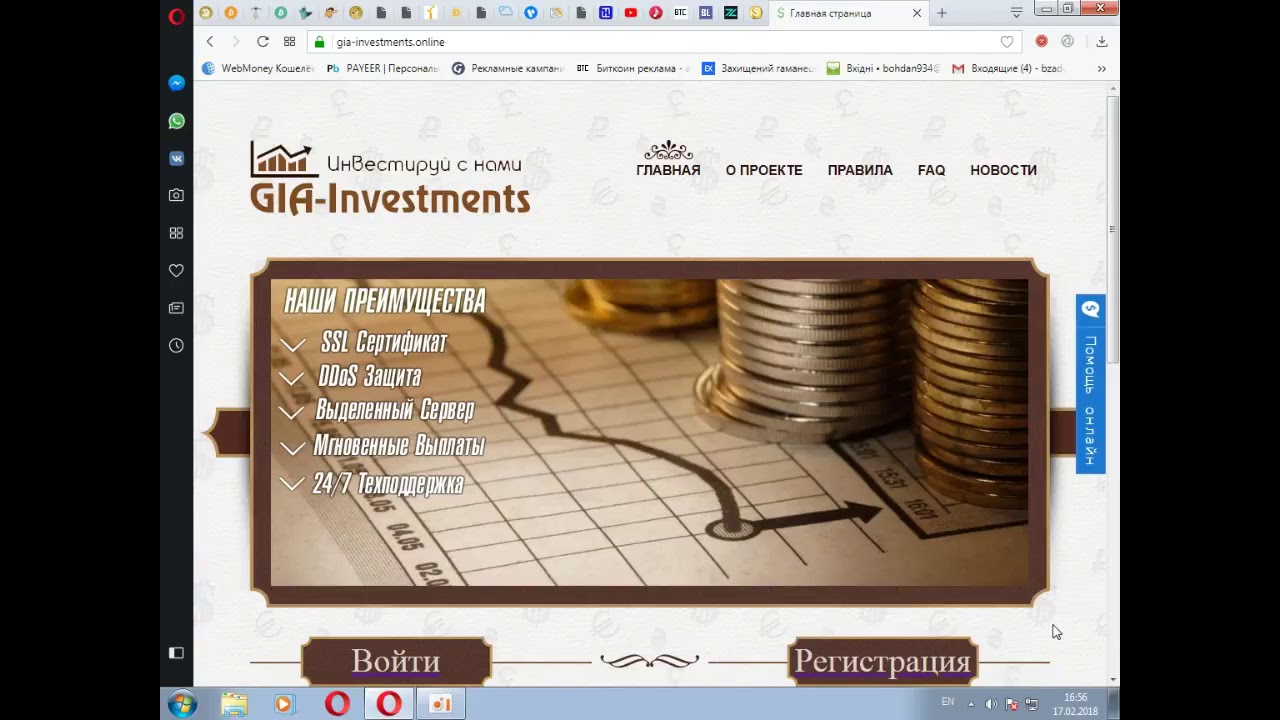
Task: Go back to the previous page
Action: tap(210, 42)
